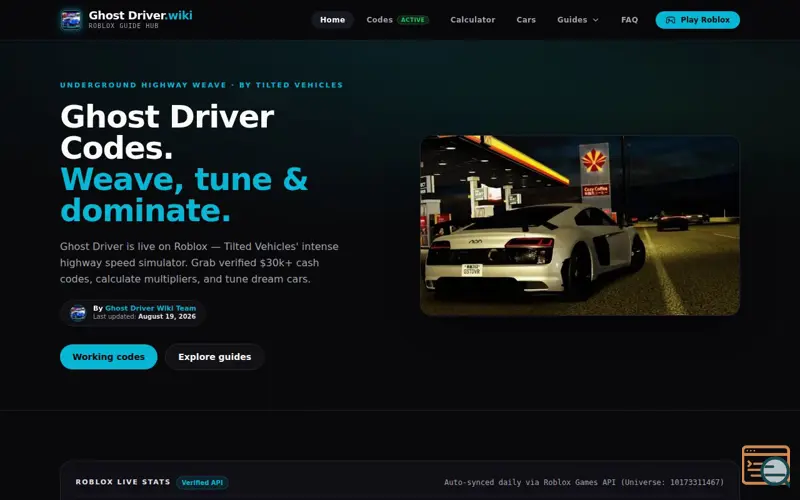The height and width of the screenshot is (500, 800).
Task: Click the Guides chevron arrow
Action: (x=595, y=20)
